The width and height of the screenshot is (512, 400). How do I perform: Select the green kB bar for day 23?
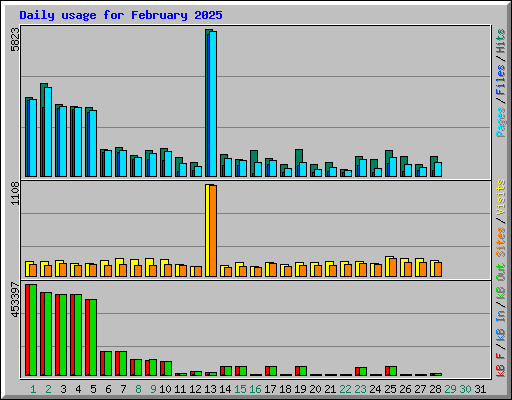tap(363, 372)
